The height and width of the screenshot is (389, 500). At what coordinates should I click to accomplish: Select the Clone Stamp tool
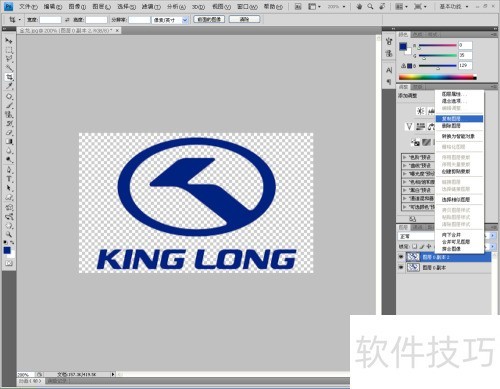(x=9, y=115)
